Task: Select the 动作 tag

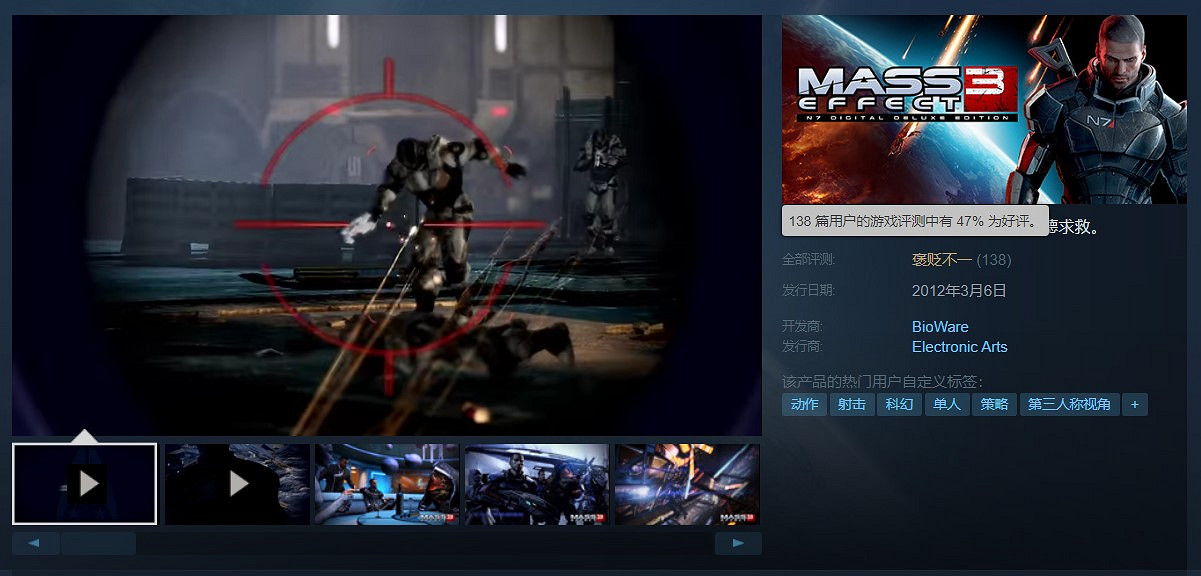Action: [x=804, y=405]
